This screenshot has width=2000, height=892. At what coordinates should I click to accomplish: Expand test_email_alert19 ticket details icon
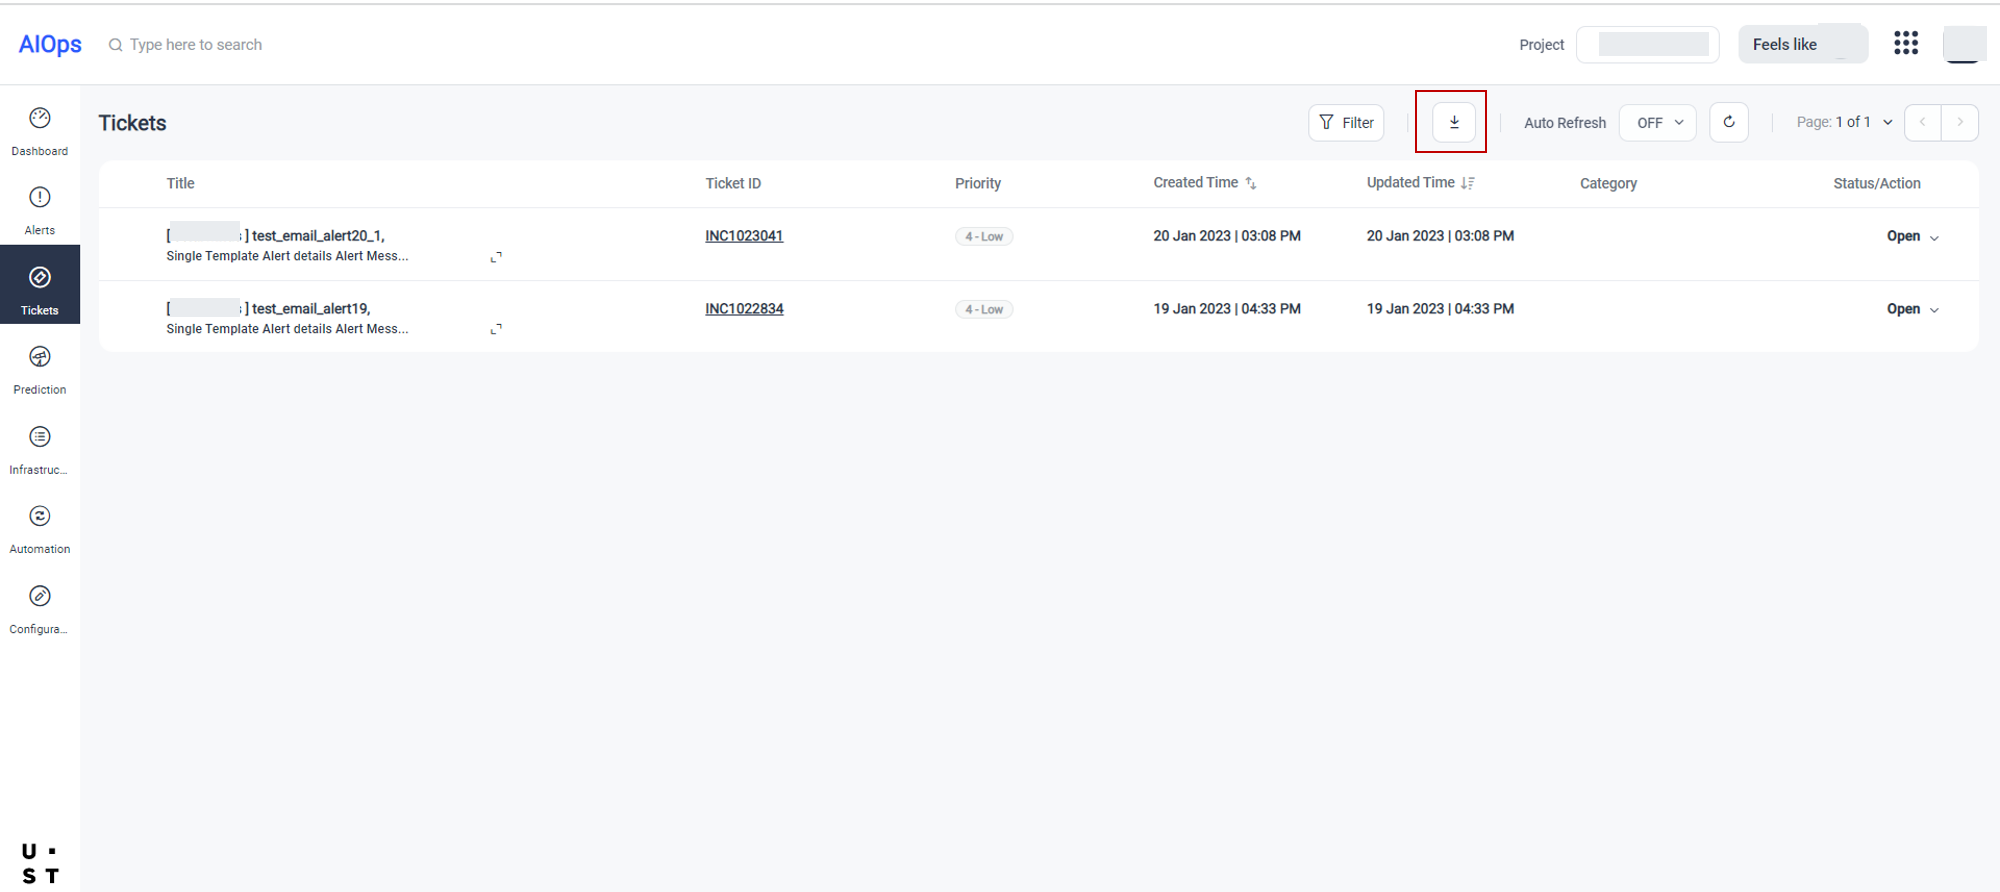tap(496, 329)
